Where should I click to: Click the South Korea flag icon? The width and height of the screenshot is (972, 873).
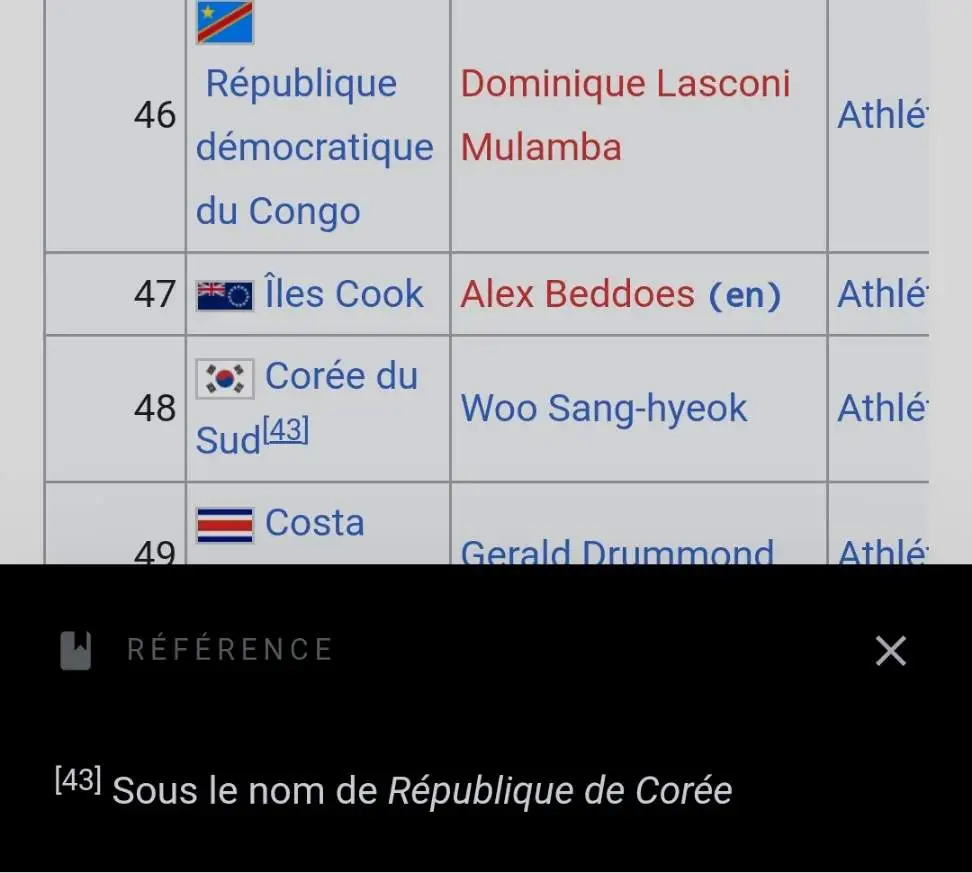[224, 378]
